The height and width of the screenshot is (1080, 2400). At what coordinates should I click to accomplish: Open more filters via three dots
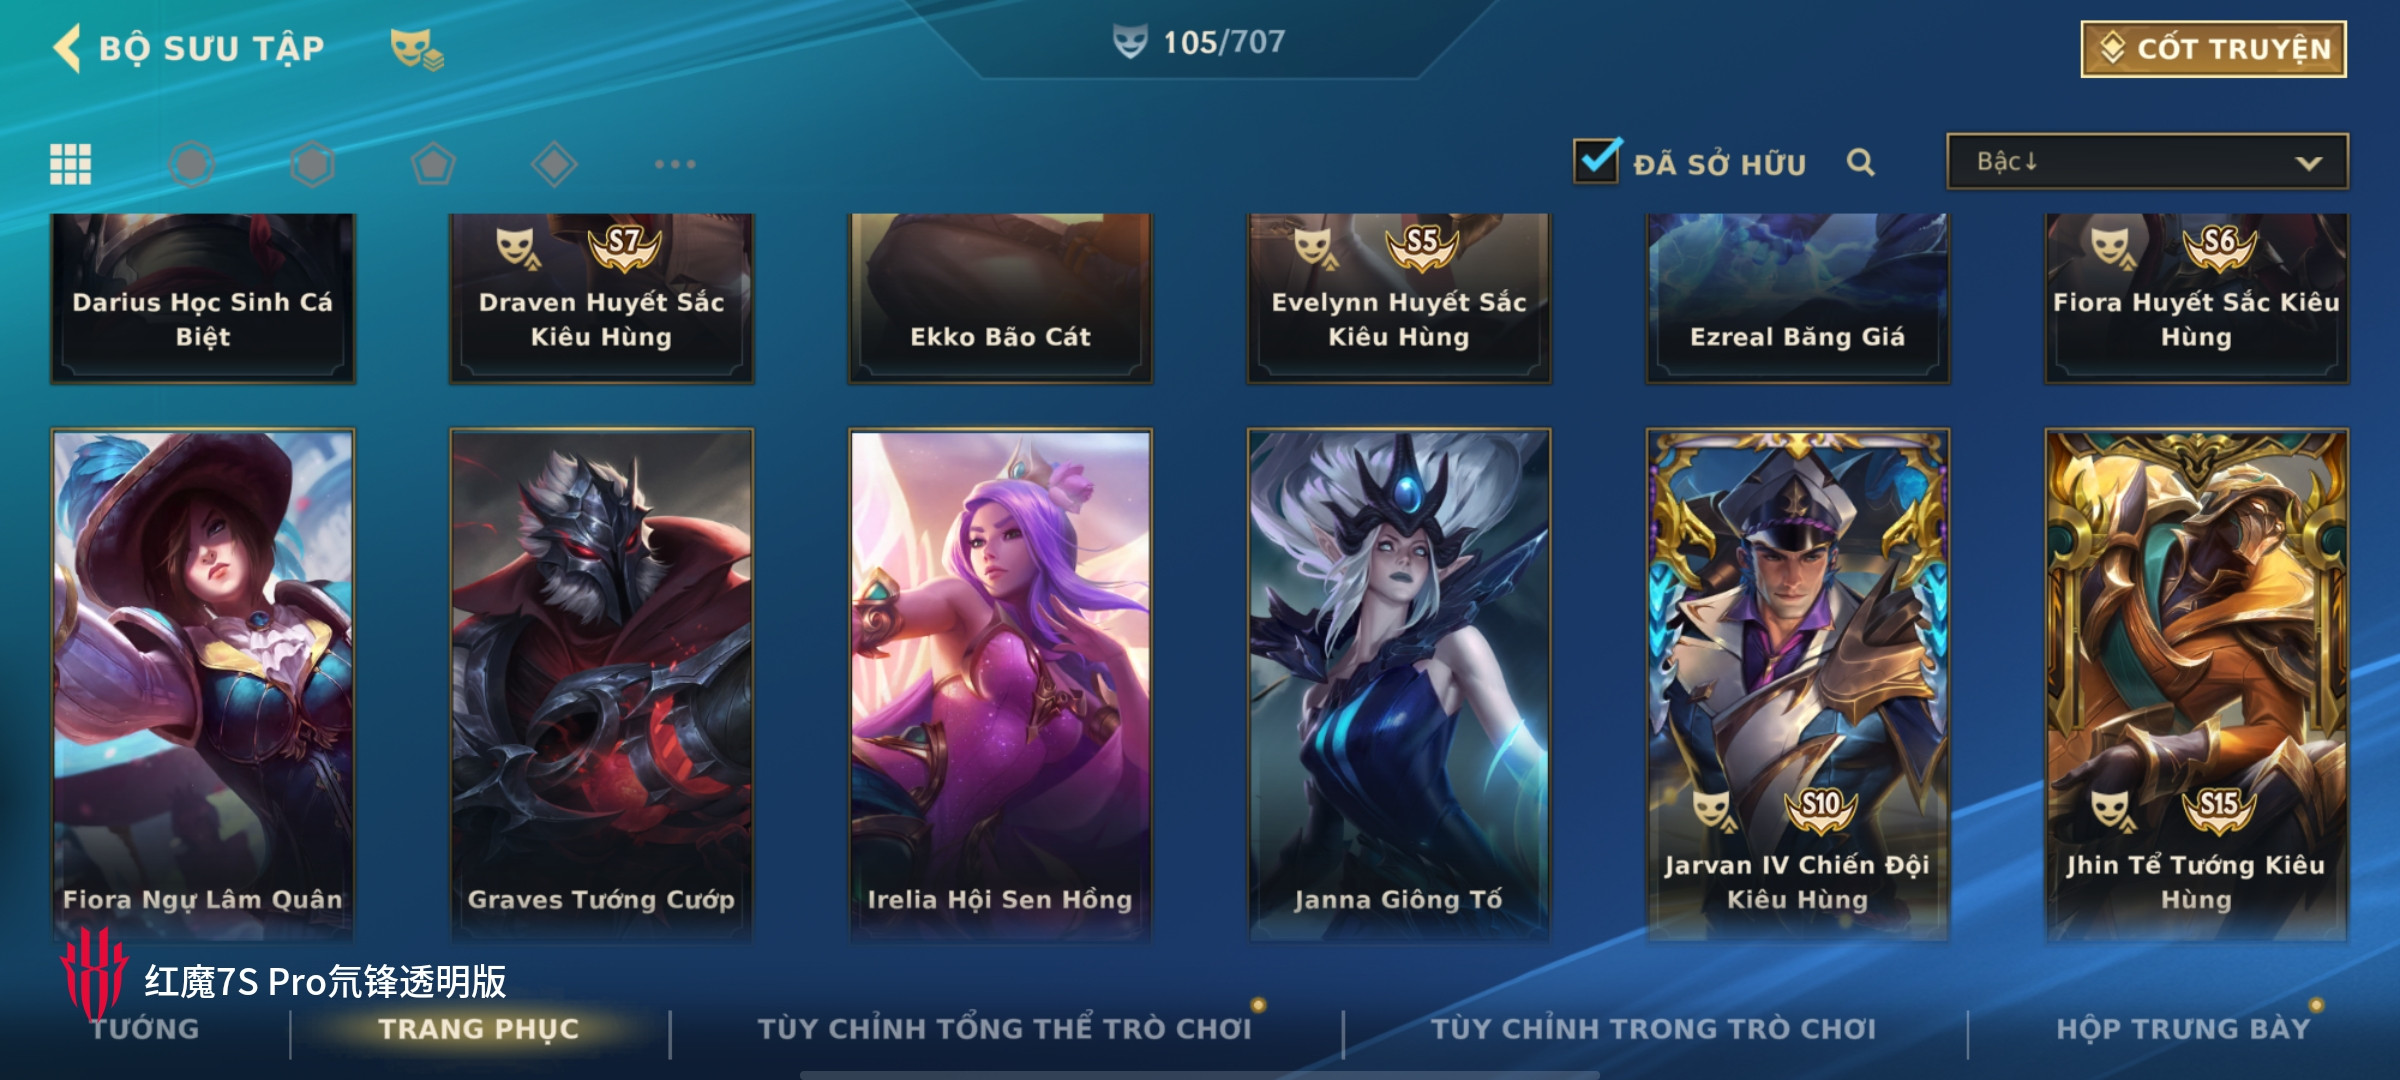click(675, 164)
